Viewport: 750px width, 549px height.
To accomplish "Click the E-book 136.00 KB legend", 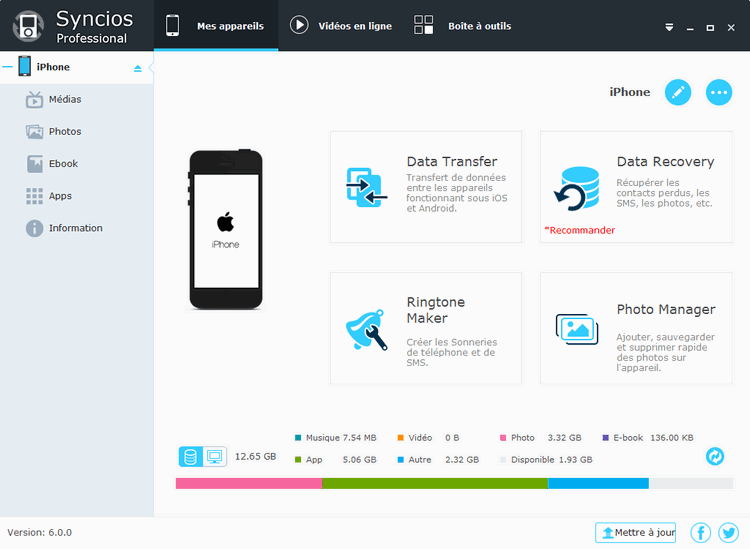I will point(648,438).
